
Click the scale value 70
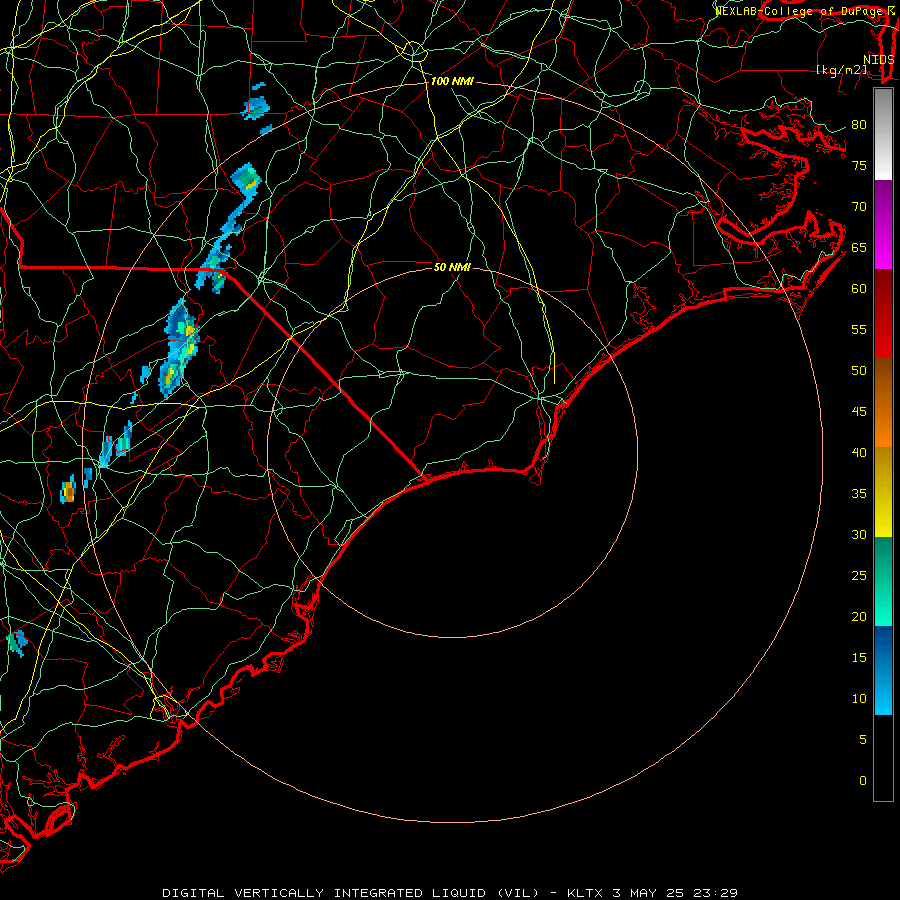(x=859, y=207)
